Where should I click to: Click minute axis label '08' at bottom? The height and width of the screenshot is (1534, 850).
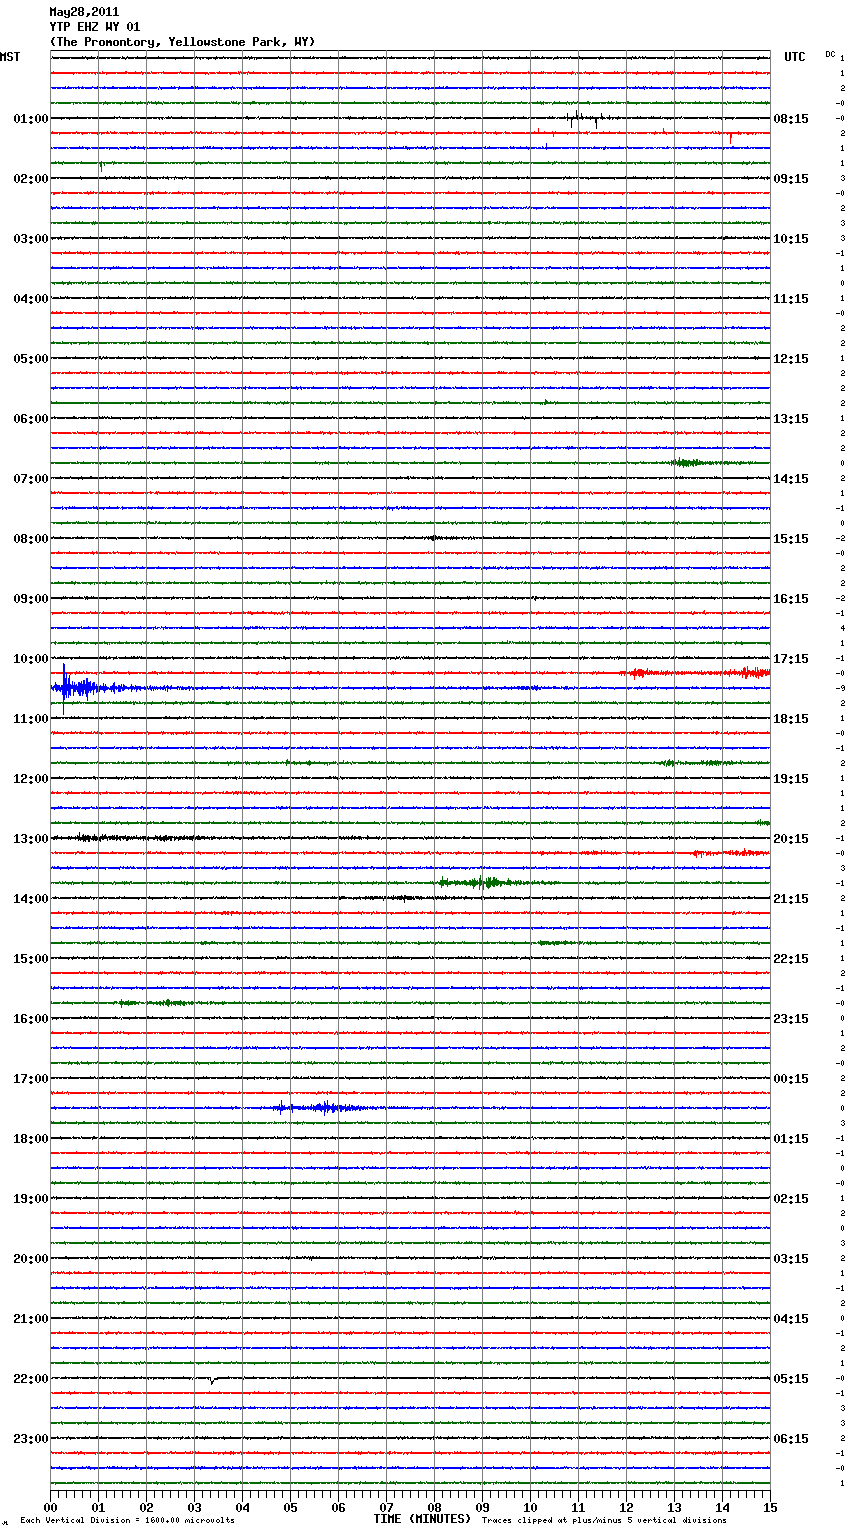click(x=434, y=1507)
